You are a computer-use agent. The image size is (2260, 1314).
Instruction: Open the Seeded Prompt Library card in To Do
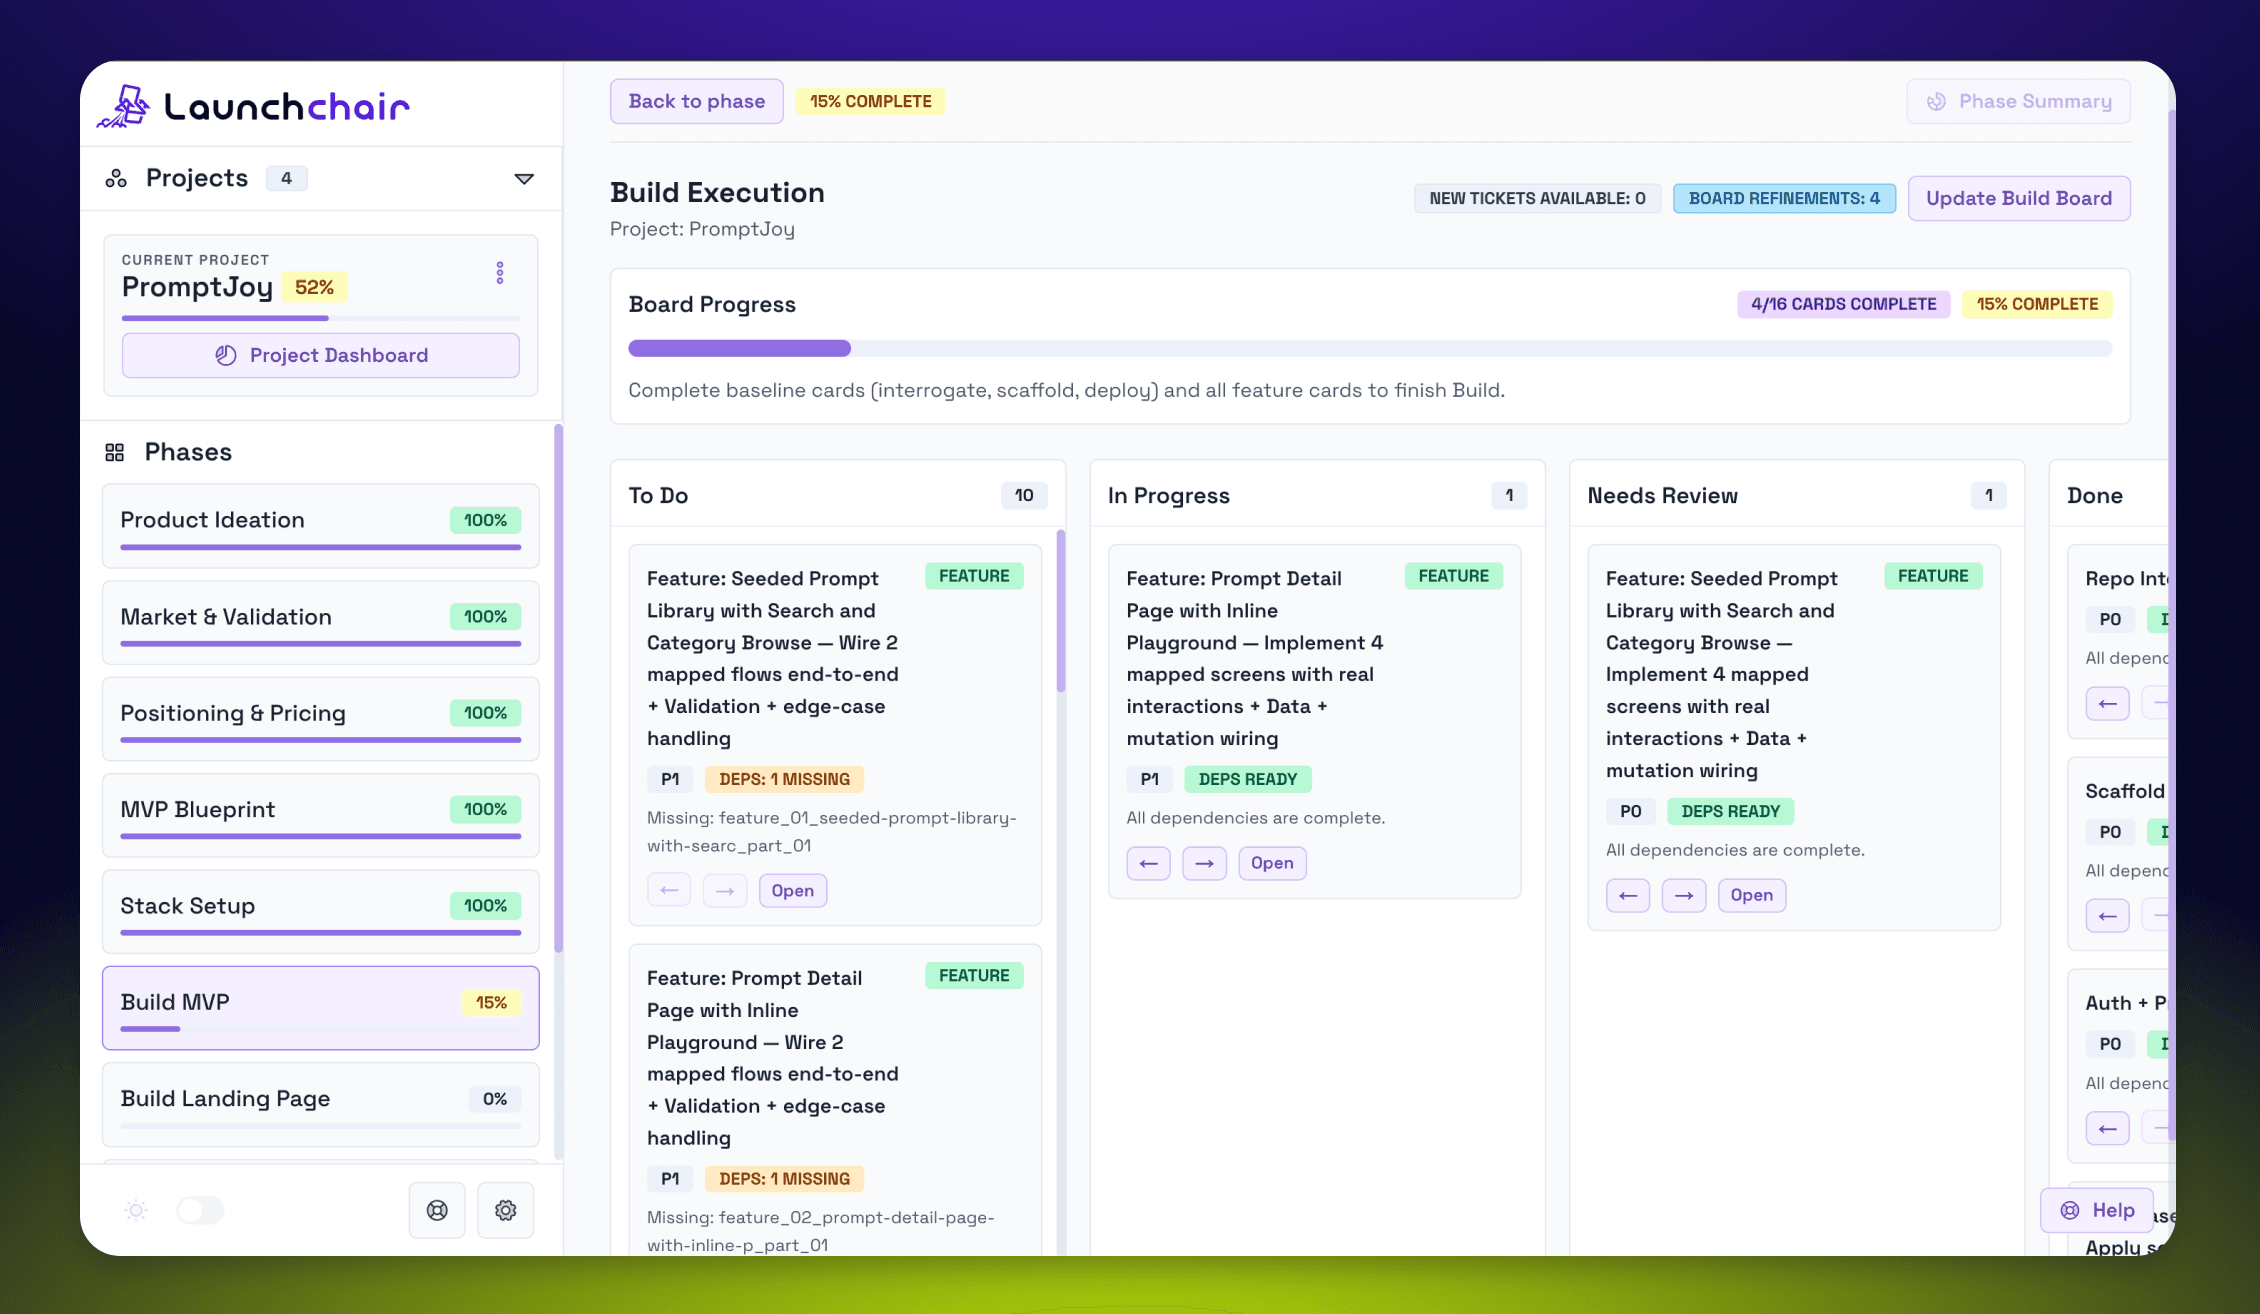[792, 890]
